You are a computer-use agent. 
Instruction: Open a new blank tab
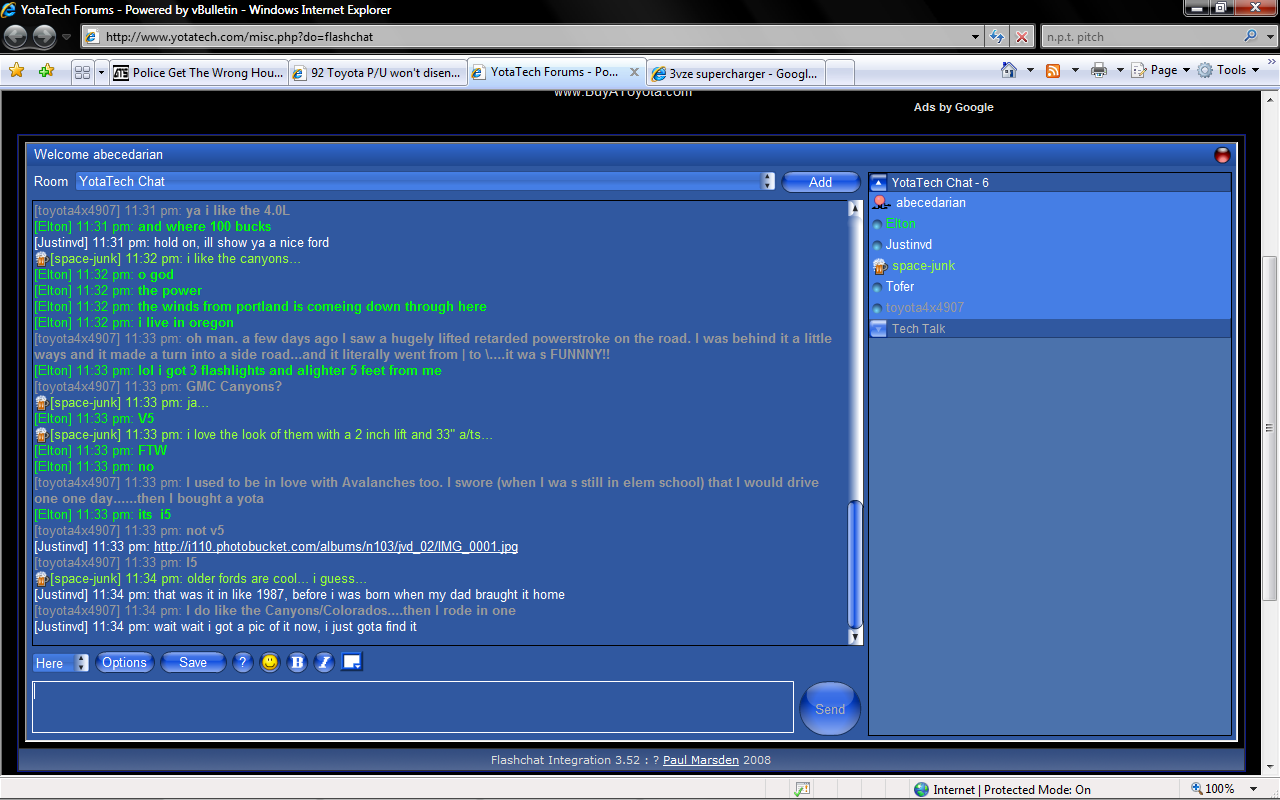pyautogui.click(x=840, y=73)
